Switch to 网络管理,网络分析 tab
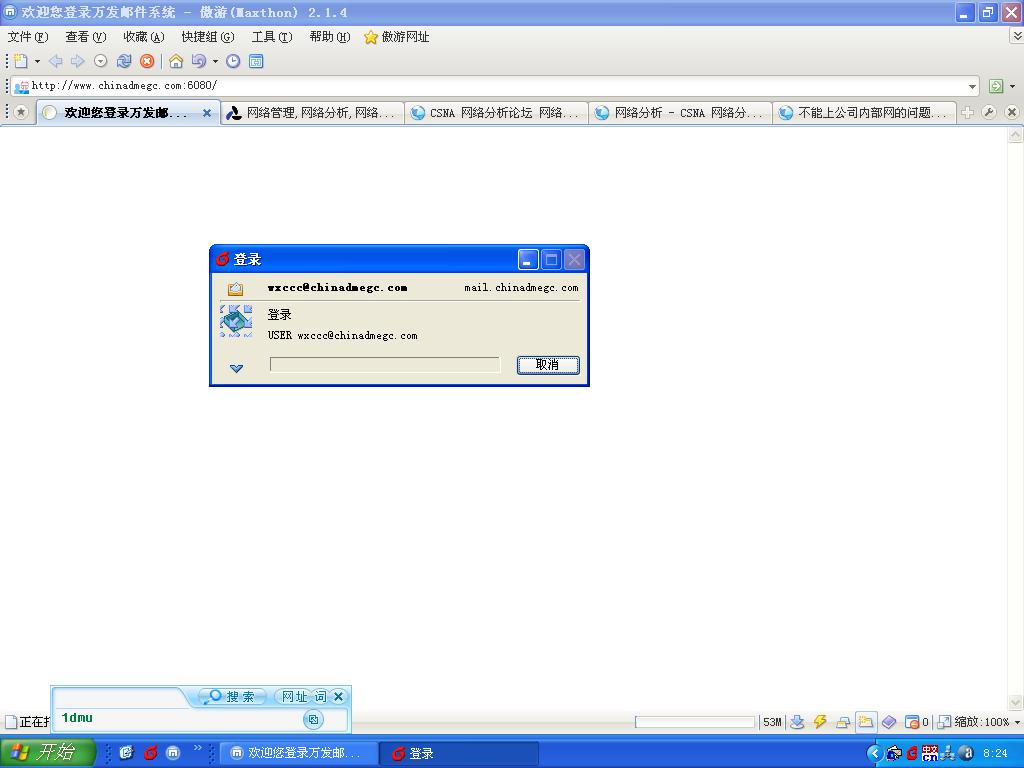 pos(312,113)
